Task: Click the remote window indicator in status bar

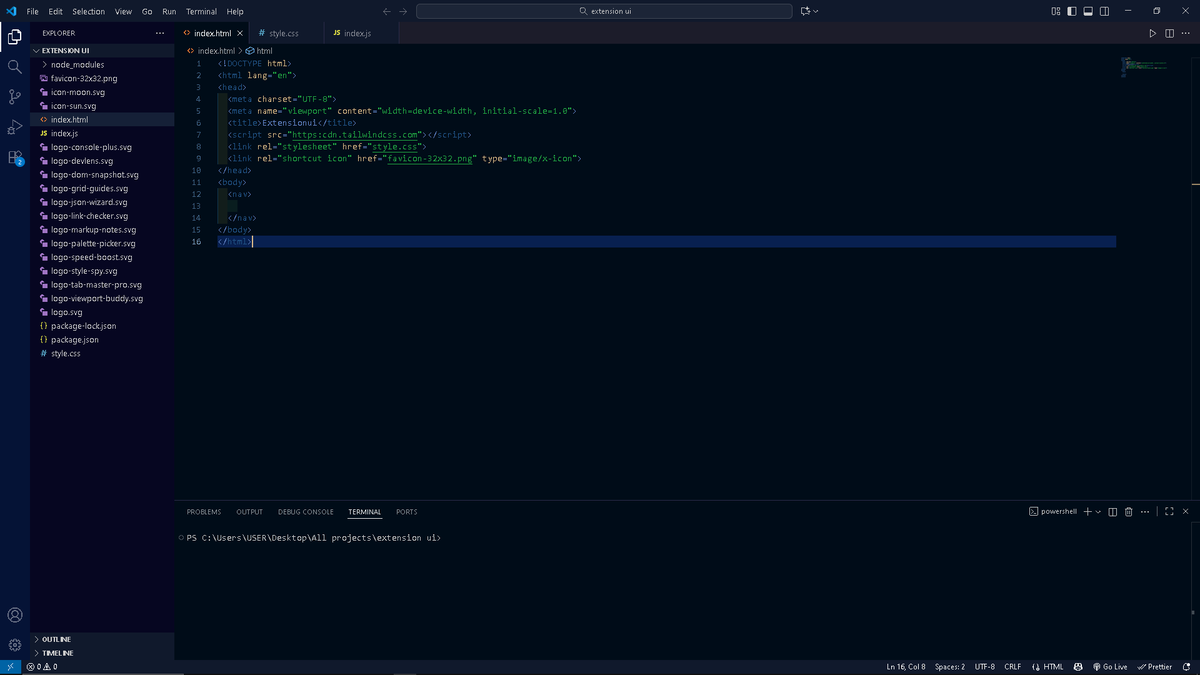Action: (10, 667)
